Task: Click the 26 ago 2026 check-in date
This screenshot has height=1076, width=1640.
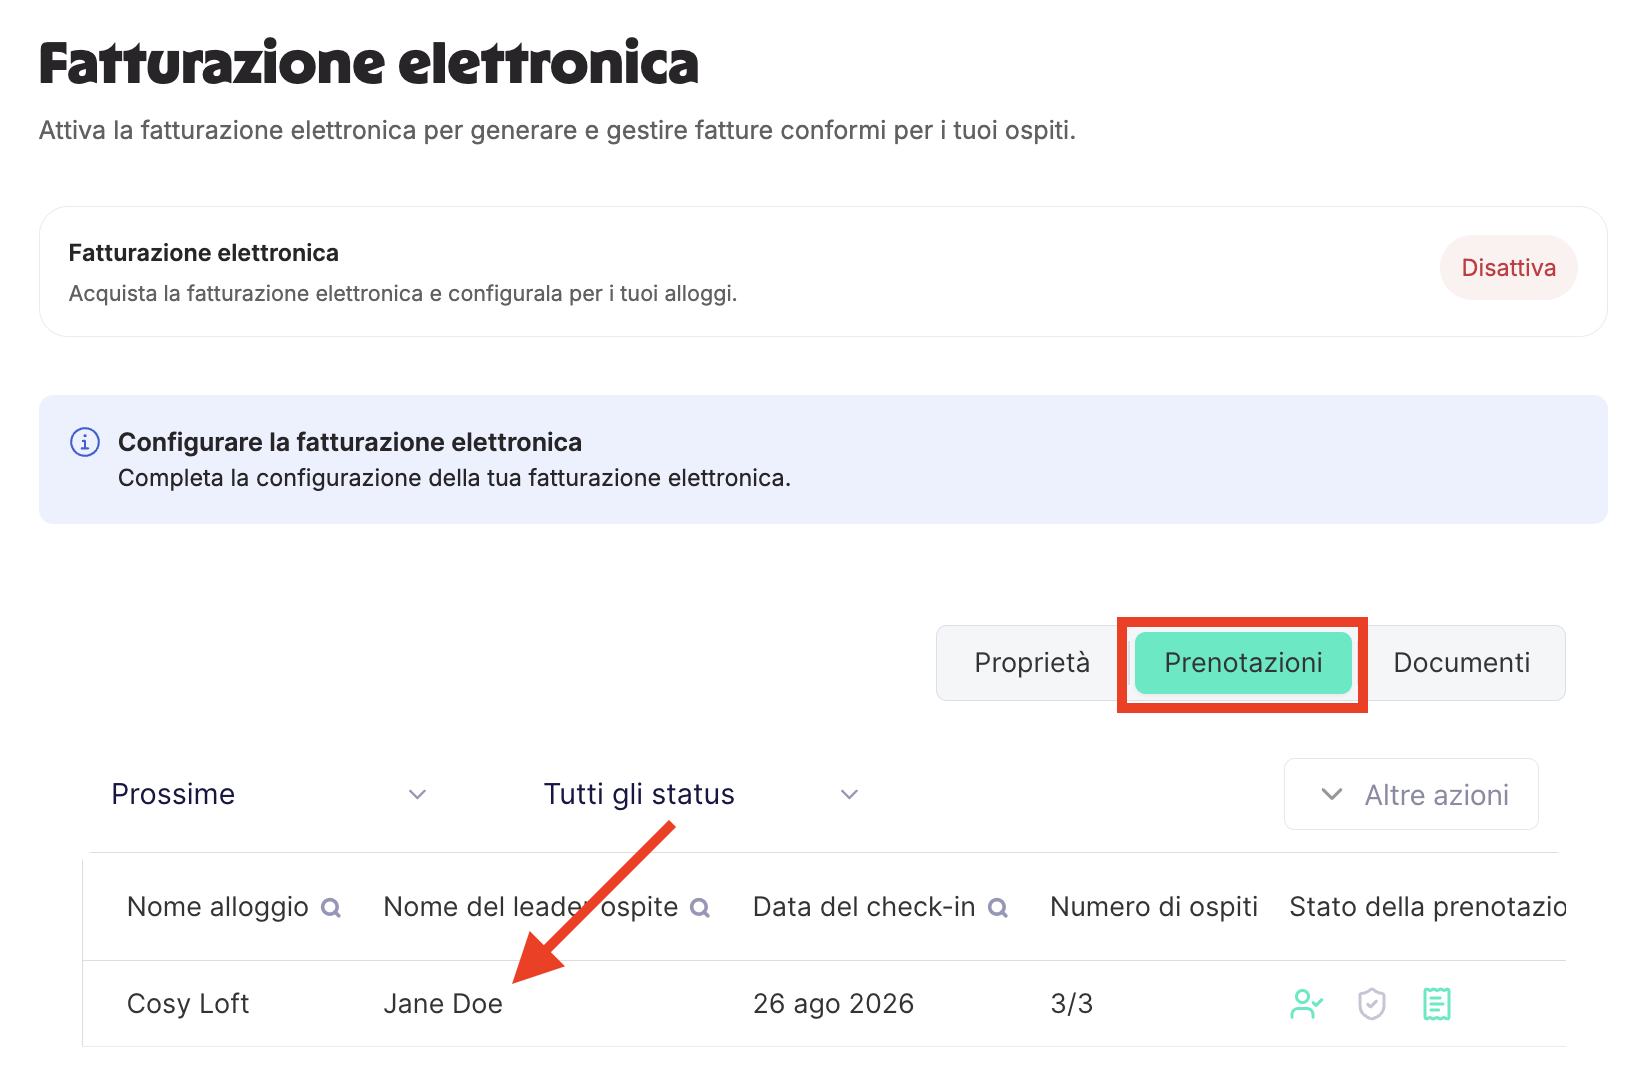Action: (x=833, y=1004)
